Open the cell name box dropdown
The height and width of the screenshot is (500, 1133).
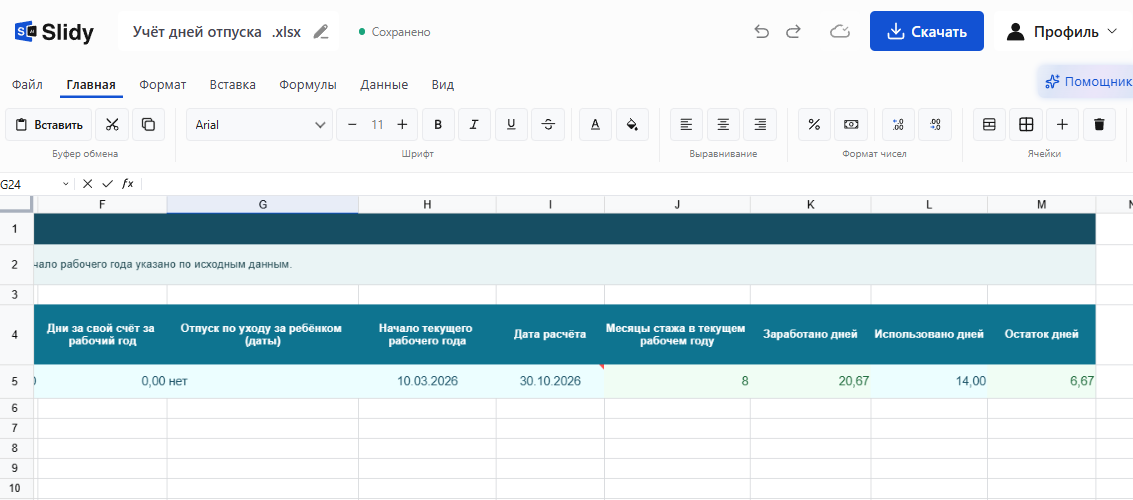[66, 184]
